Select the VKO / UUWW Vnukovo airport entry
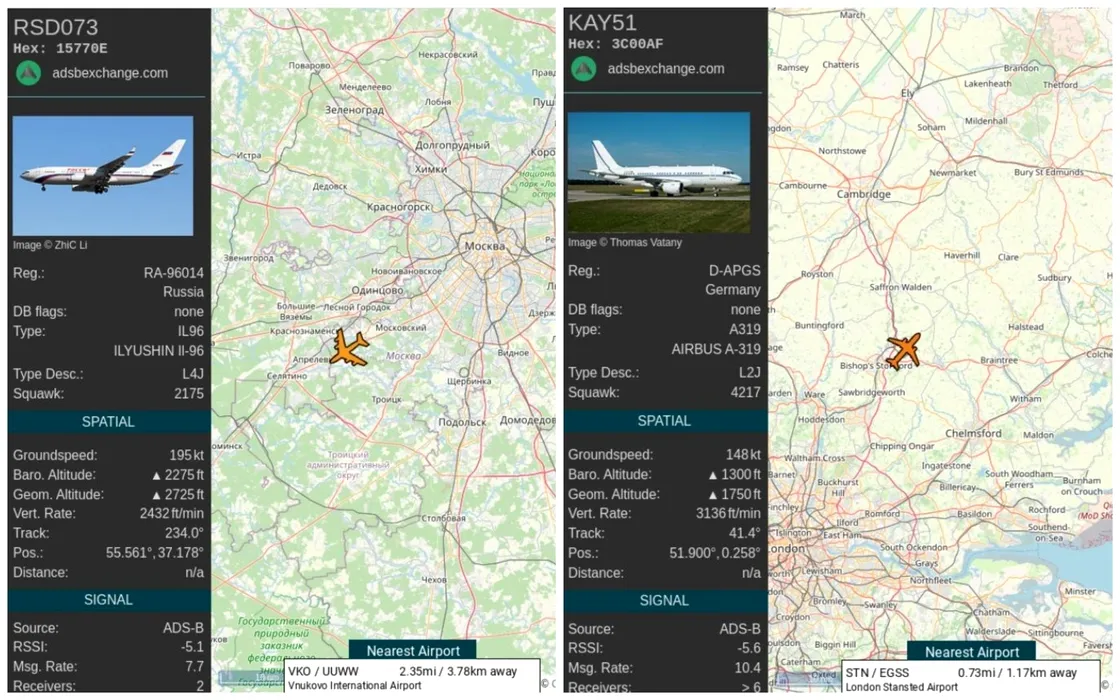 pos(412,677)
